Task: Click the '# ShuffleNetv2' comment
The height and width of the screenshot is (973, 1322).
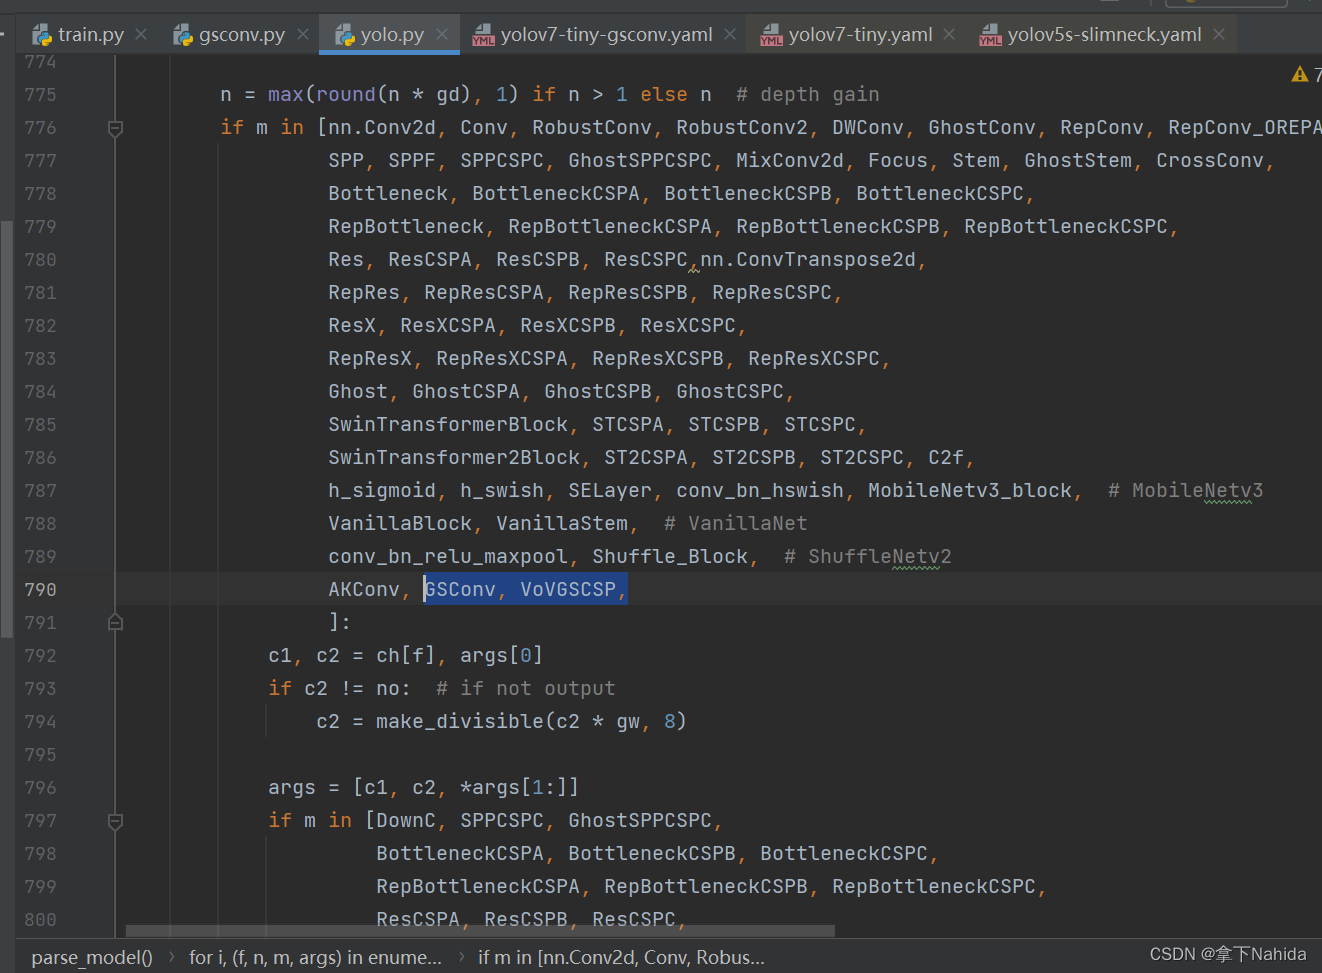Action: [868, 557]
